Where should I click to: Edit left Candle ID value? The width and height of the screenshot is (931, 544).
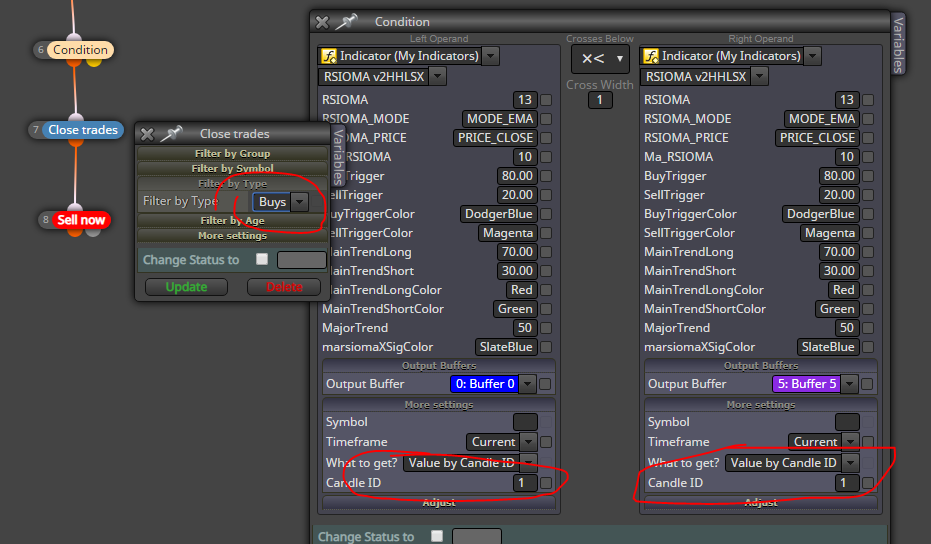(525, 483)
